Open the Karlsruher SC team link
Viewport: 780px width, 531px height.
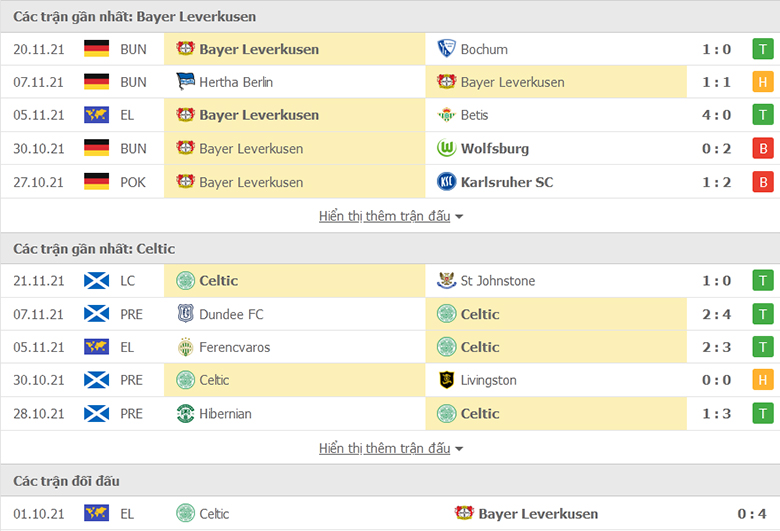pos(507,182)
